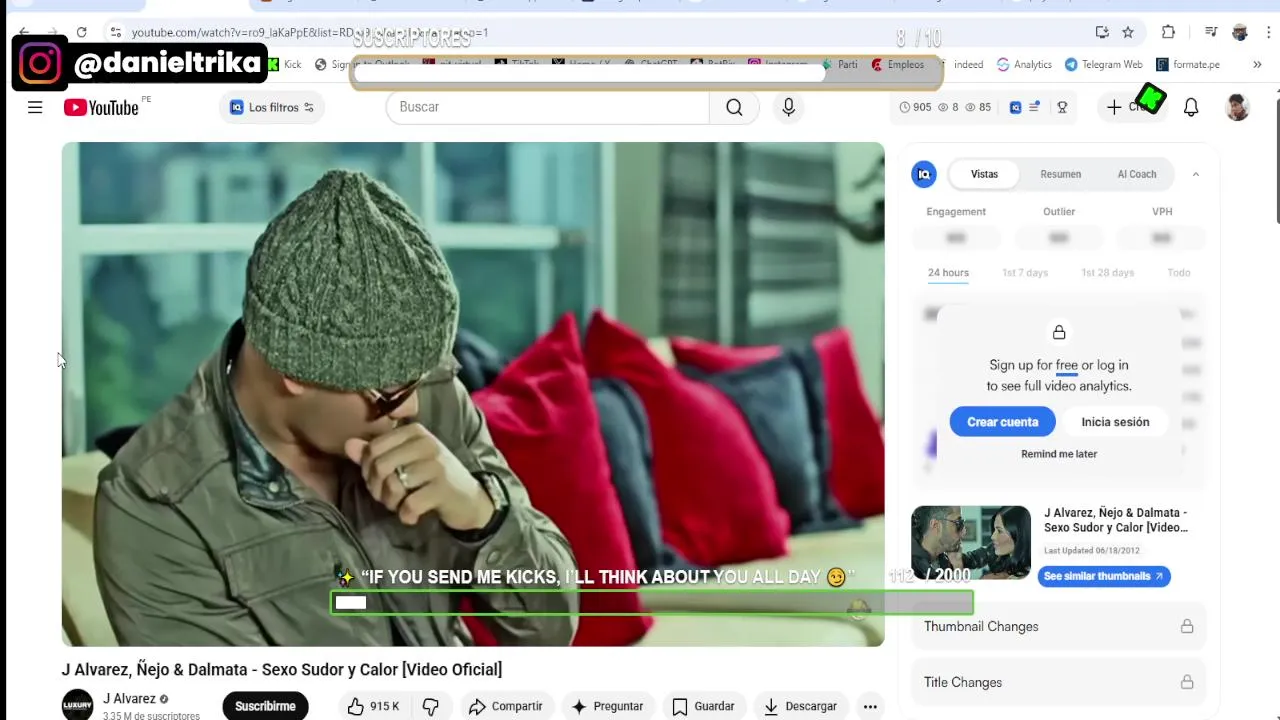
Task: Switch to the Resumen tab
Action: tap(1060, 174)
